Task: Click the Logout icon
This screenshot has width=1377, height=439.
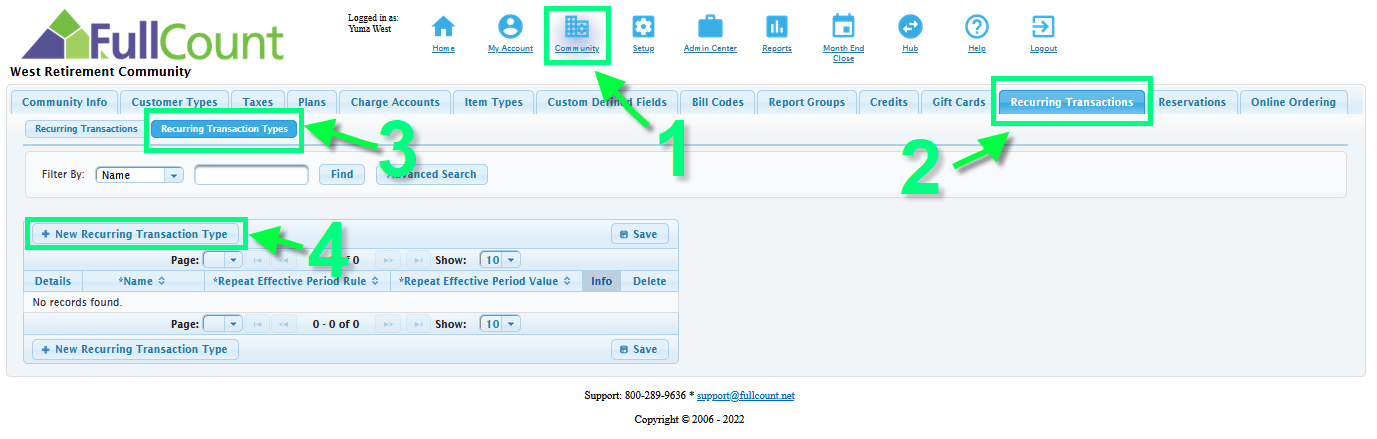Action: (x=1043, y=27)
